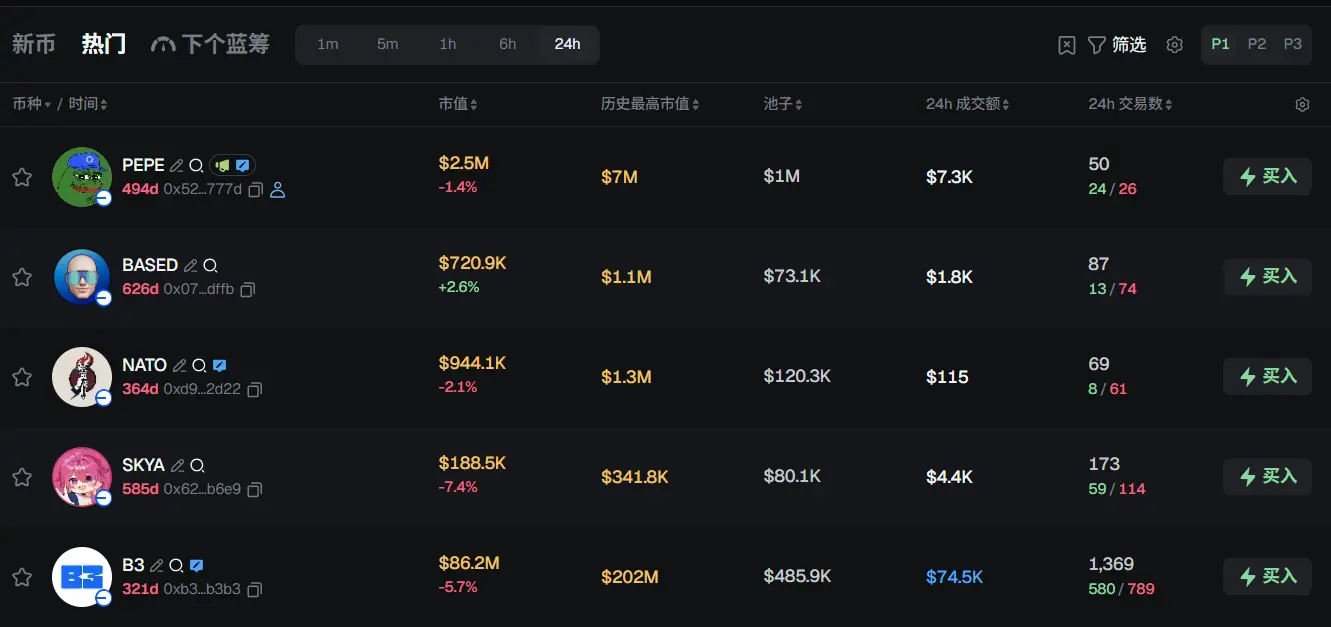Image resolution: width=1331 pixels, height=627 pixels.
Task: Open the 筛选 filter button
Action: pyautogui.click(x=1117, y=45)
